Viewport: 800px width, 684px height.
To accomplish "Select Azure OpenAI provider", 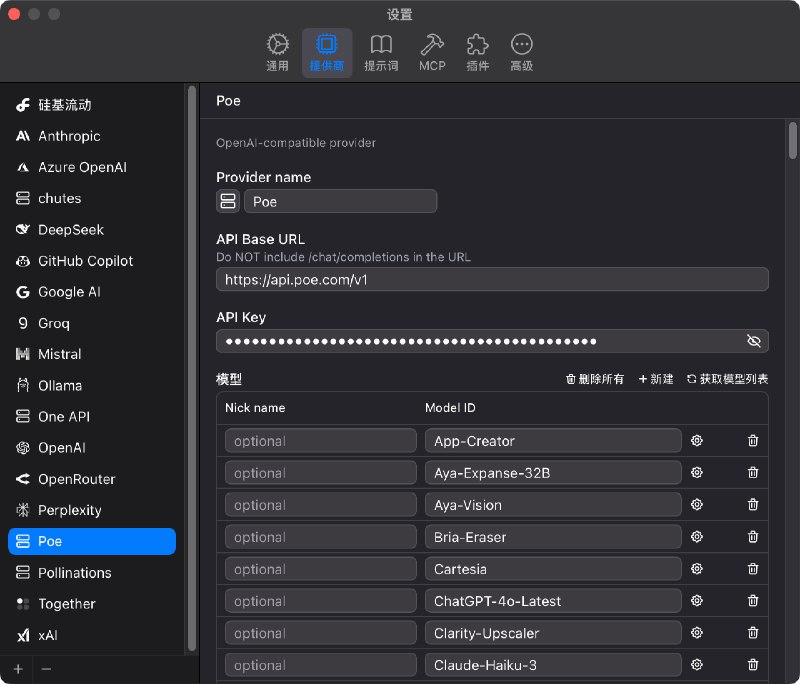I will 92,167.
